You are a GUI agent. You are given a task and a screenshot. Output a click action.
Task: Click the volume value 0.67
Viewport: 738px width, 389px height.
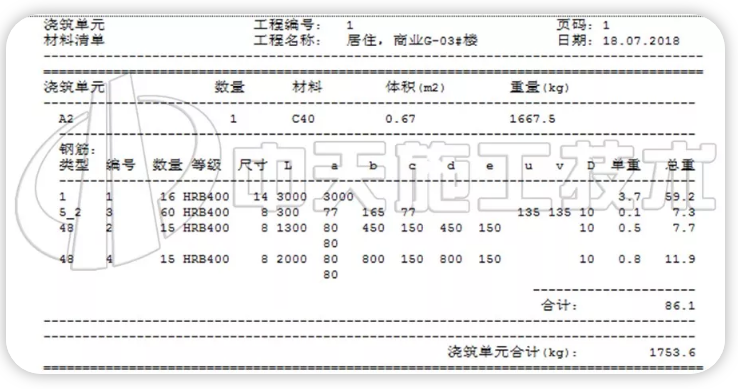(401, 119)
